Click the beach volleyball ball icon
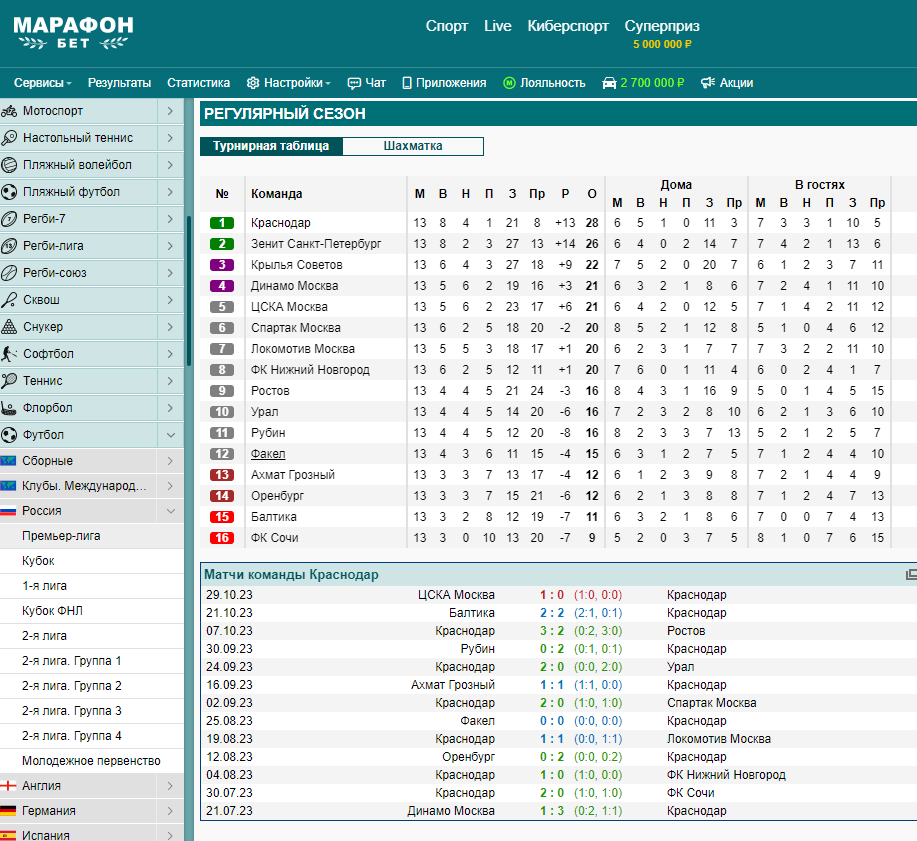Viewport: 917px width, 841px height. (x=9, y=165)
